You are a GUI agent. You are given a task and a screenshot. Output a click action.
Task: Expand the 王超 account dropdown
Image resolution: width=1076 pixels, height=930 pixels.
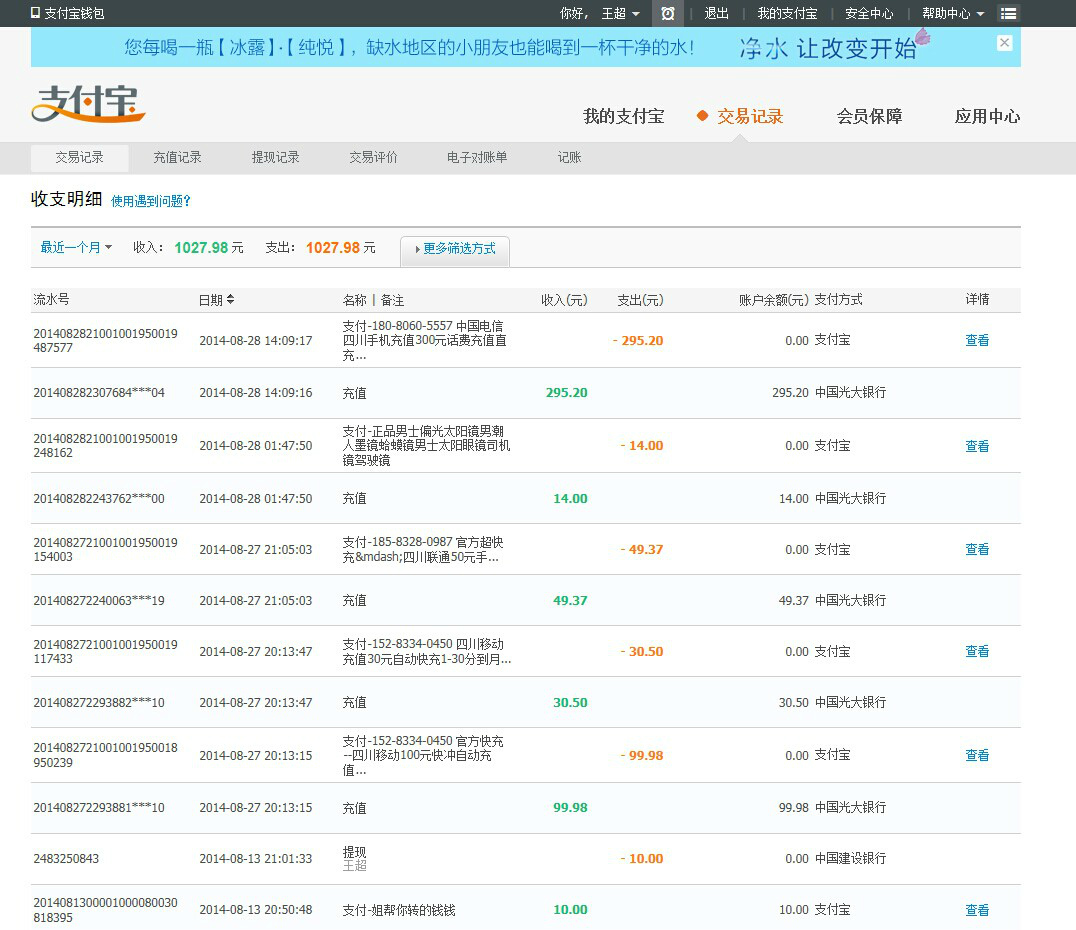620,13
